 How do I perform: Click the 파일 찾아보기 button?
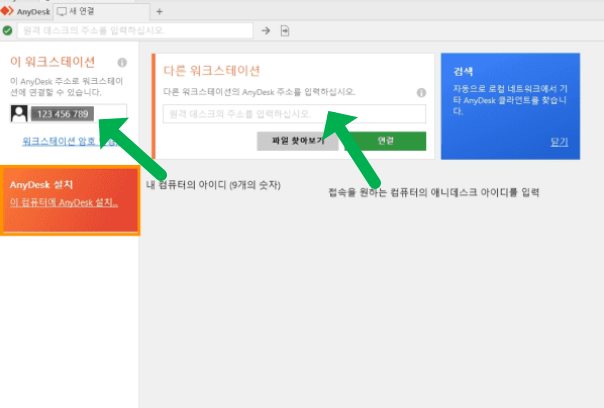(297, 141)
